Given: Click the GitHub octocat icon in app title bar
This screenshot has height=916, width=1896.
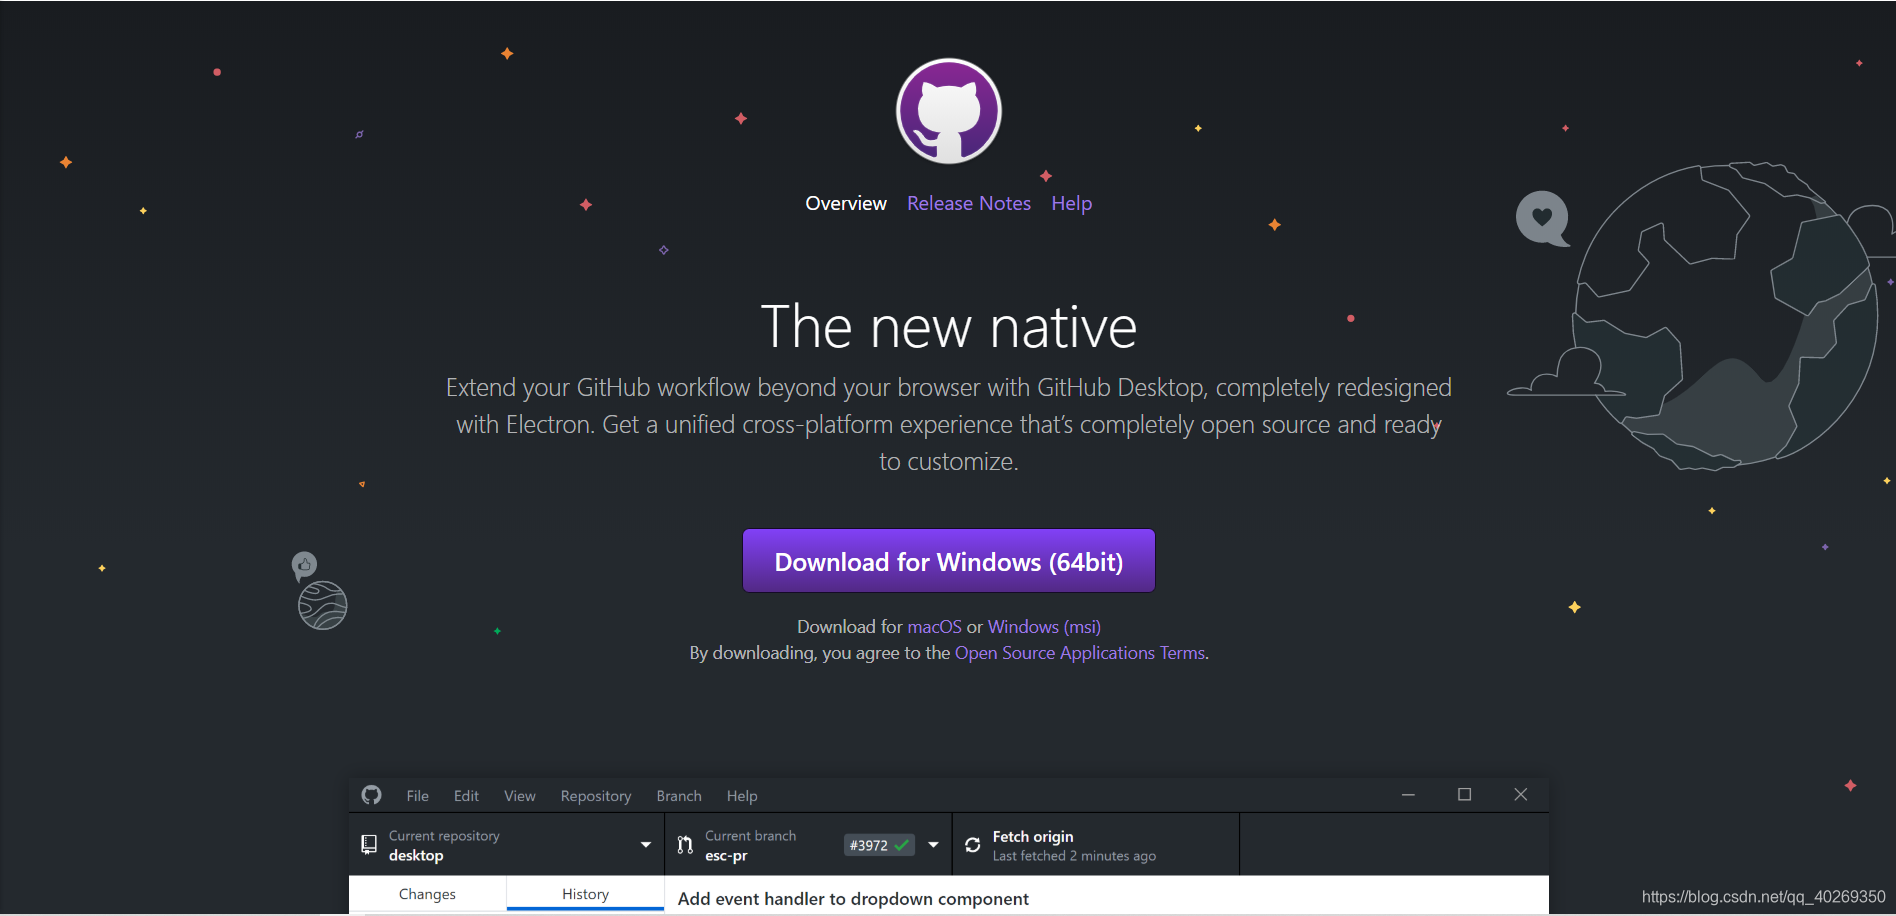Looking at the screenshot, I should [x=372, y=795].
